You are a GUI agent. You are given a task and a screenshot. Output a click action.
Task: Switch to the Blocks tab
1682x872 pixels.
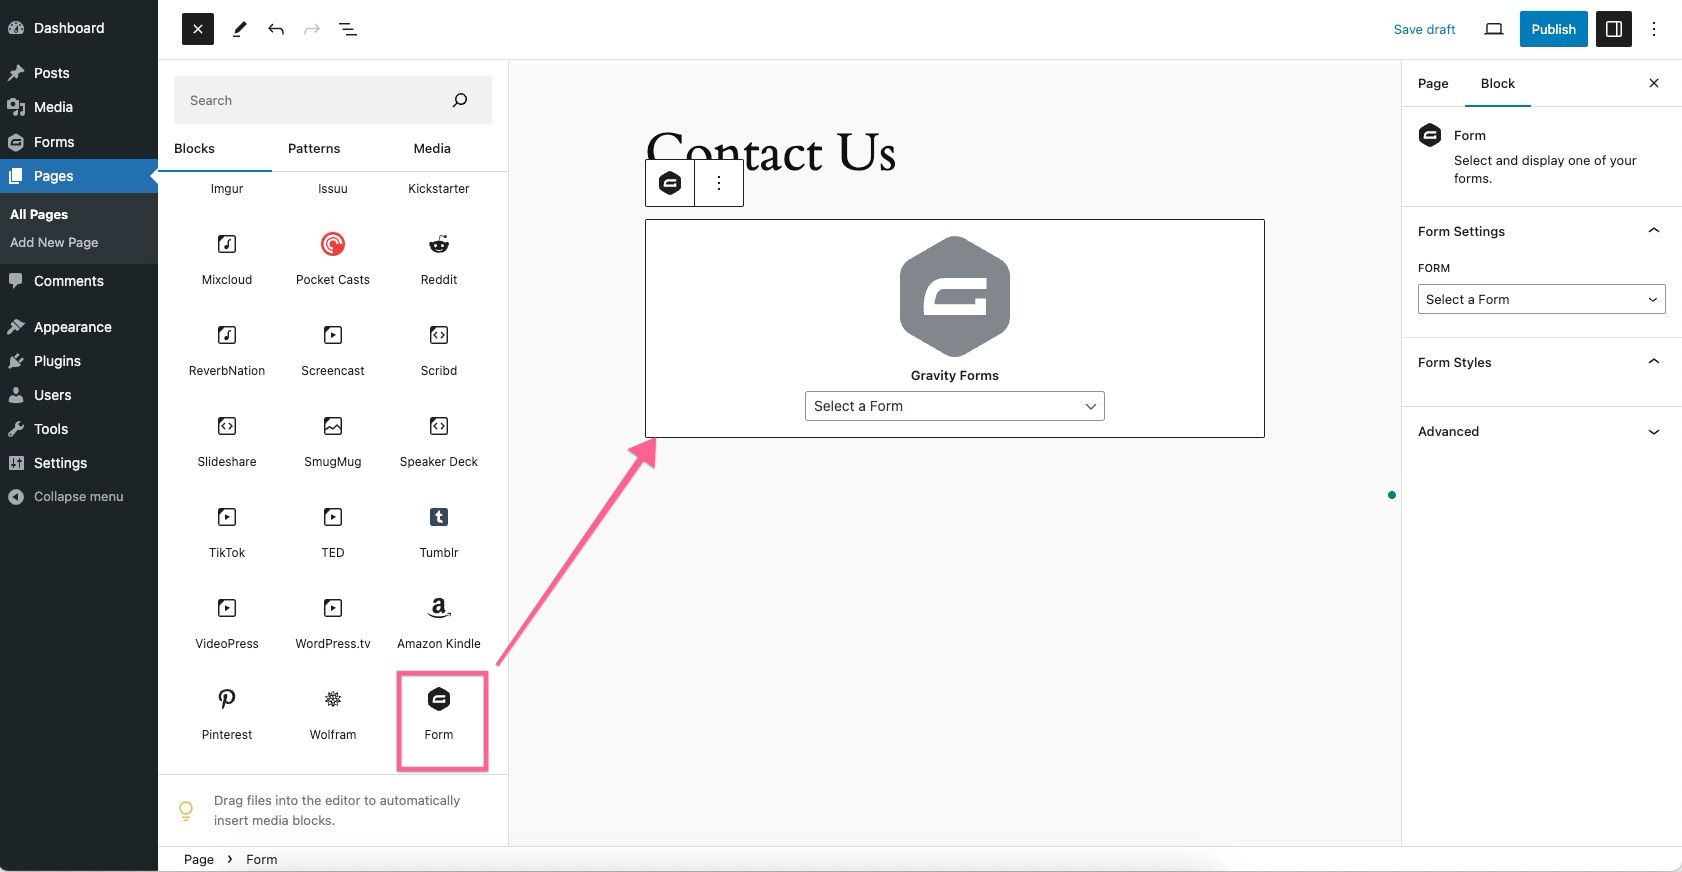194,148
